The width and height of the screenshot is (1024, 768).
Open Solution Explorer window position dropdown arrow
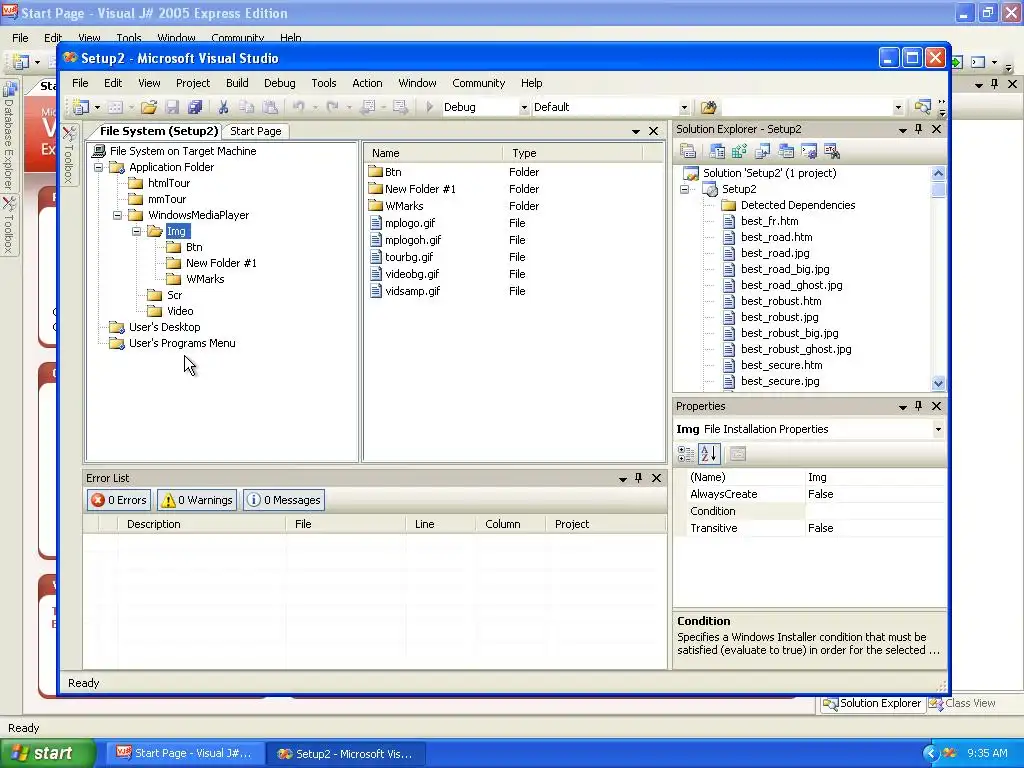click(903, 130)
